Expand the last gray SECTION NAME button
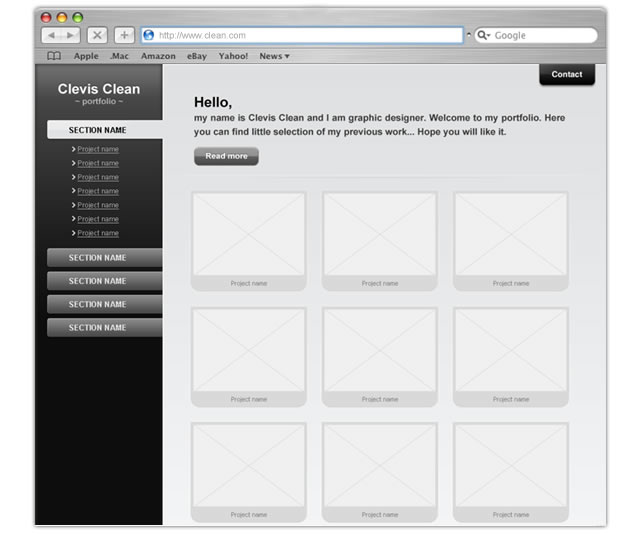 point(104,327)
